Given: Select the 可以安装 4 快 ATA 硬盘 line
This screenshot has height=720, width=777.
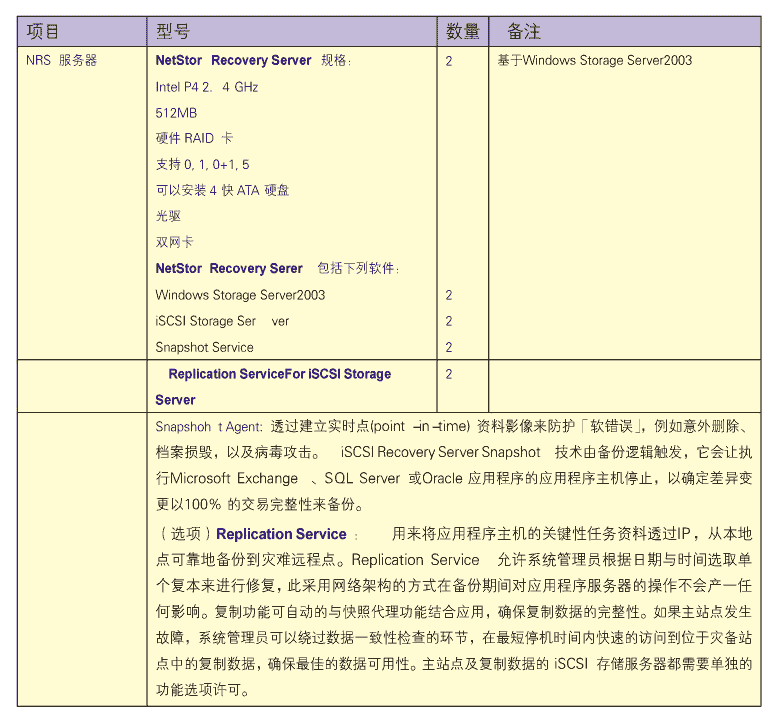Looking at the screenshot, I should pos(222,190).
